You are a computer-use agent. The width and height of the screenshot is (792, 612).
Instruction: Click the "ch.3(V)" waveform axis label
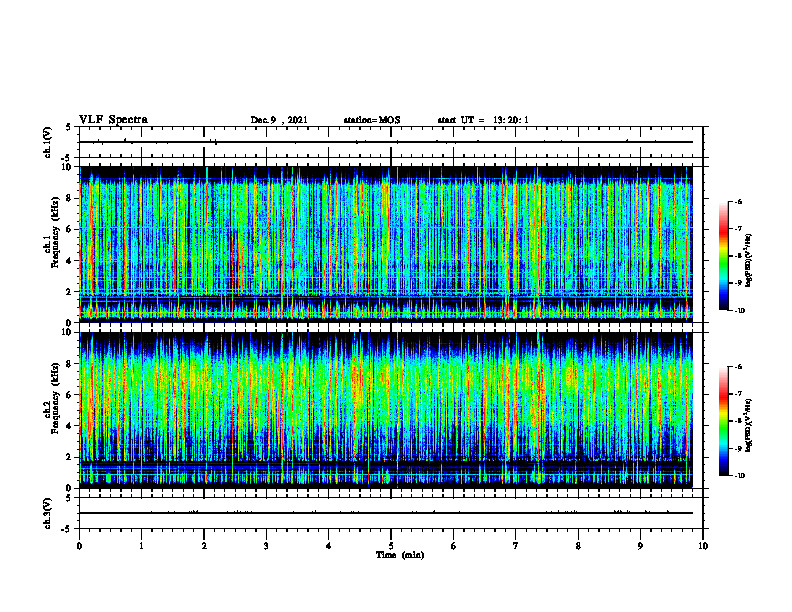(x=48, y=513)
